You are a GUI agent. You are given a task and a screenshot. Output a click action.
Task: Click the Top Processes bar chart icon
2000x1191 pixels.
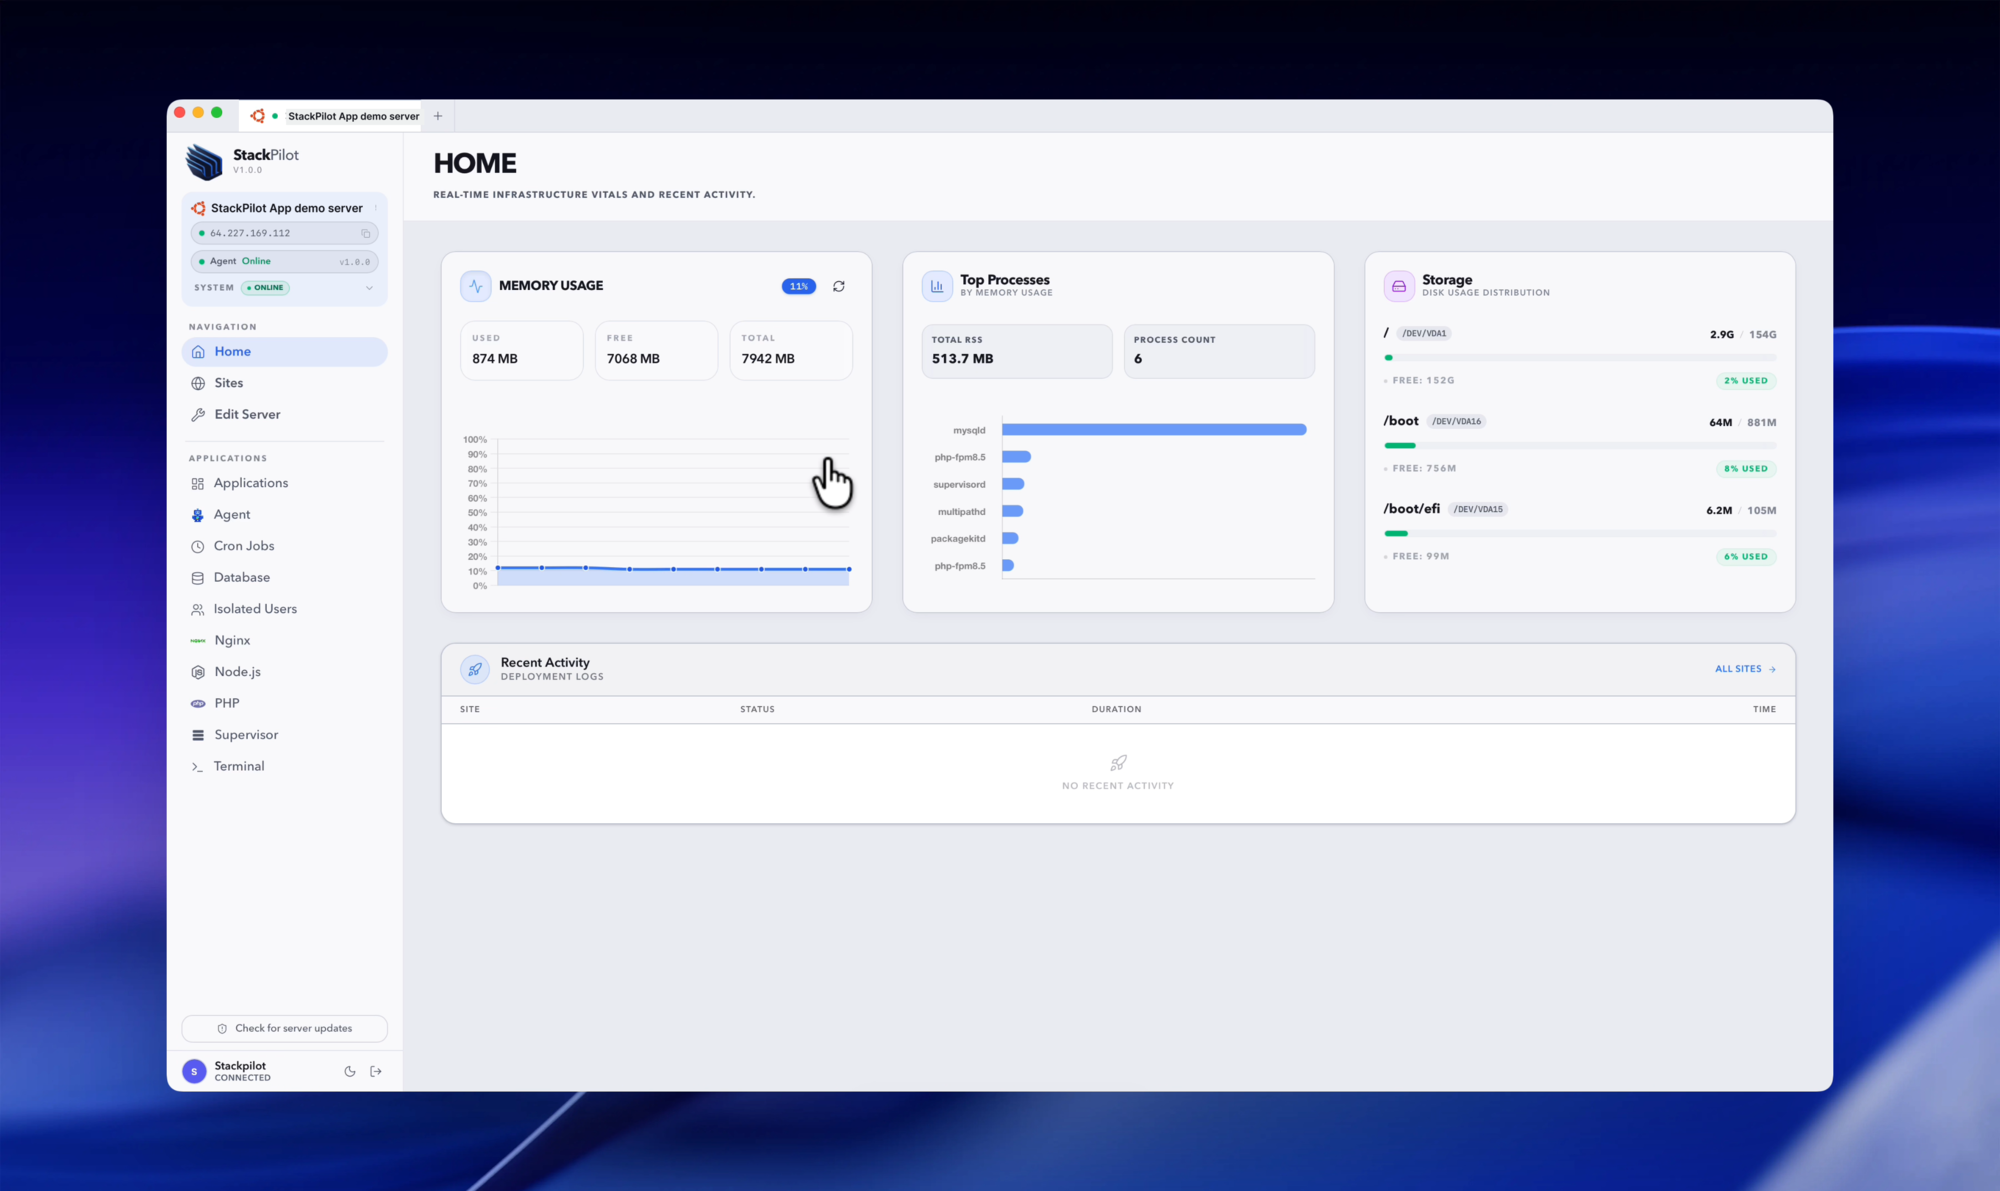(937, 286)
